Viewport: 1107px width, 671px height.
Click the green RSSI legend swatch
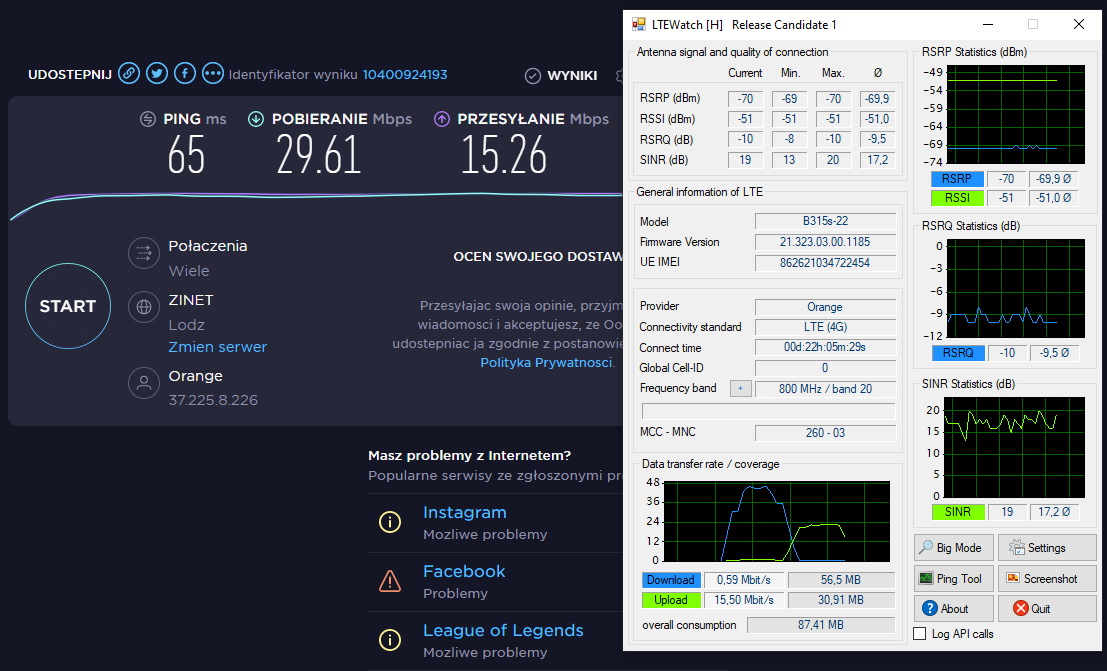[957, 198]
